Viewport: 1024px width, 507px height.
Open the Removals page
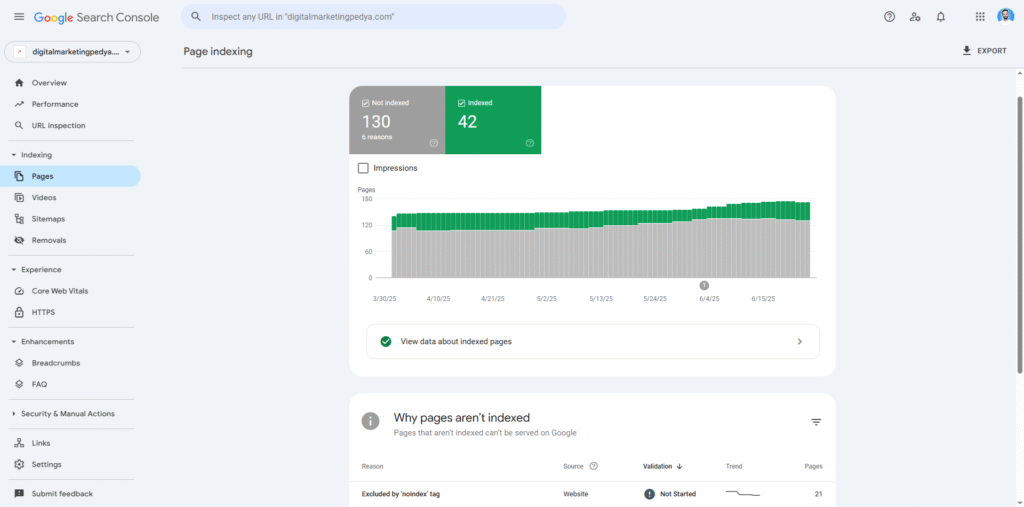70,240
